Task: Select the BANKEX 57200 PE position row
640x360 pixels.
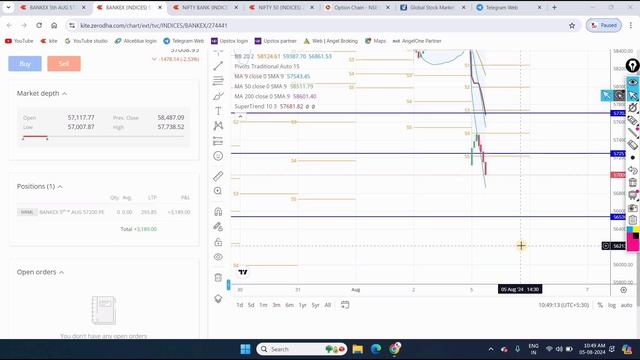Action: (x=104, y=212)
